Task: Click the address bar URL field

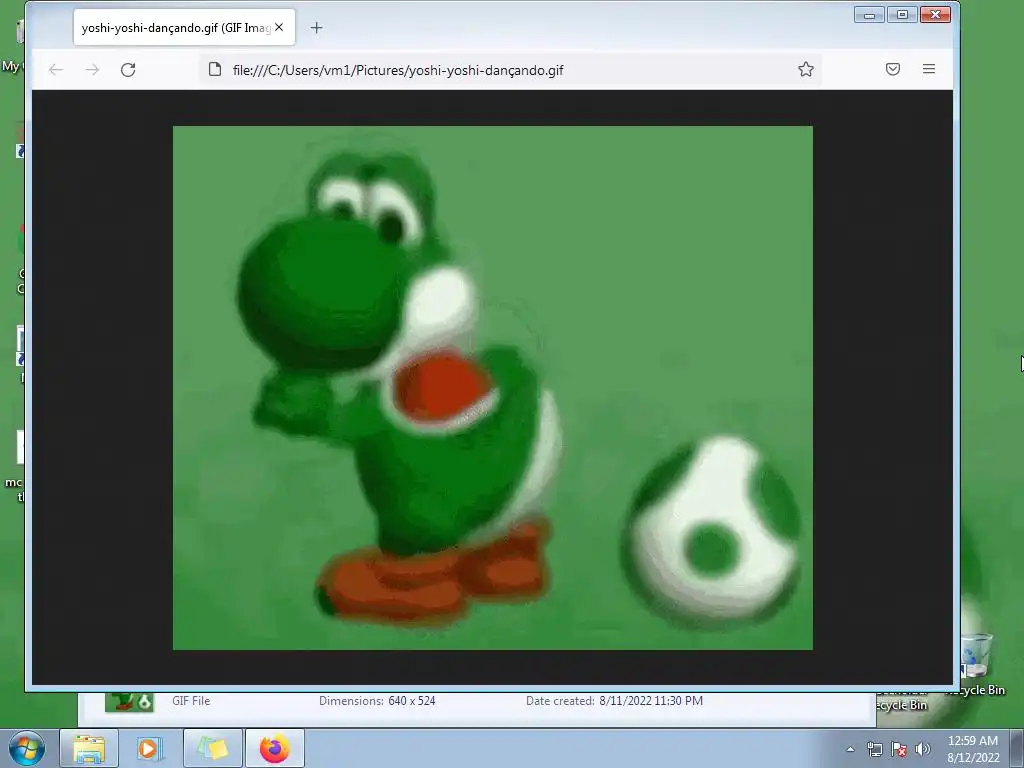Action: click(509, 70)
